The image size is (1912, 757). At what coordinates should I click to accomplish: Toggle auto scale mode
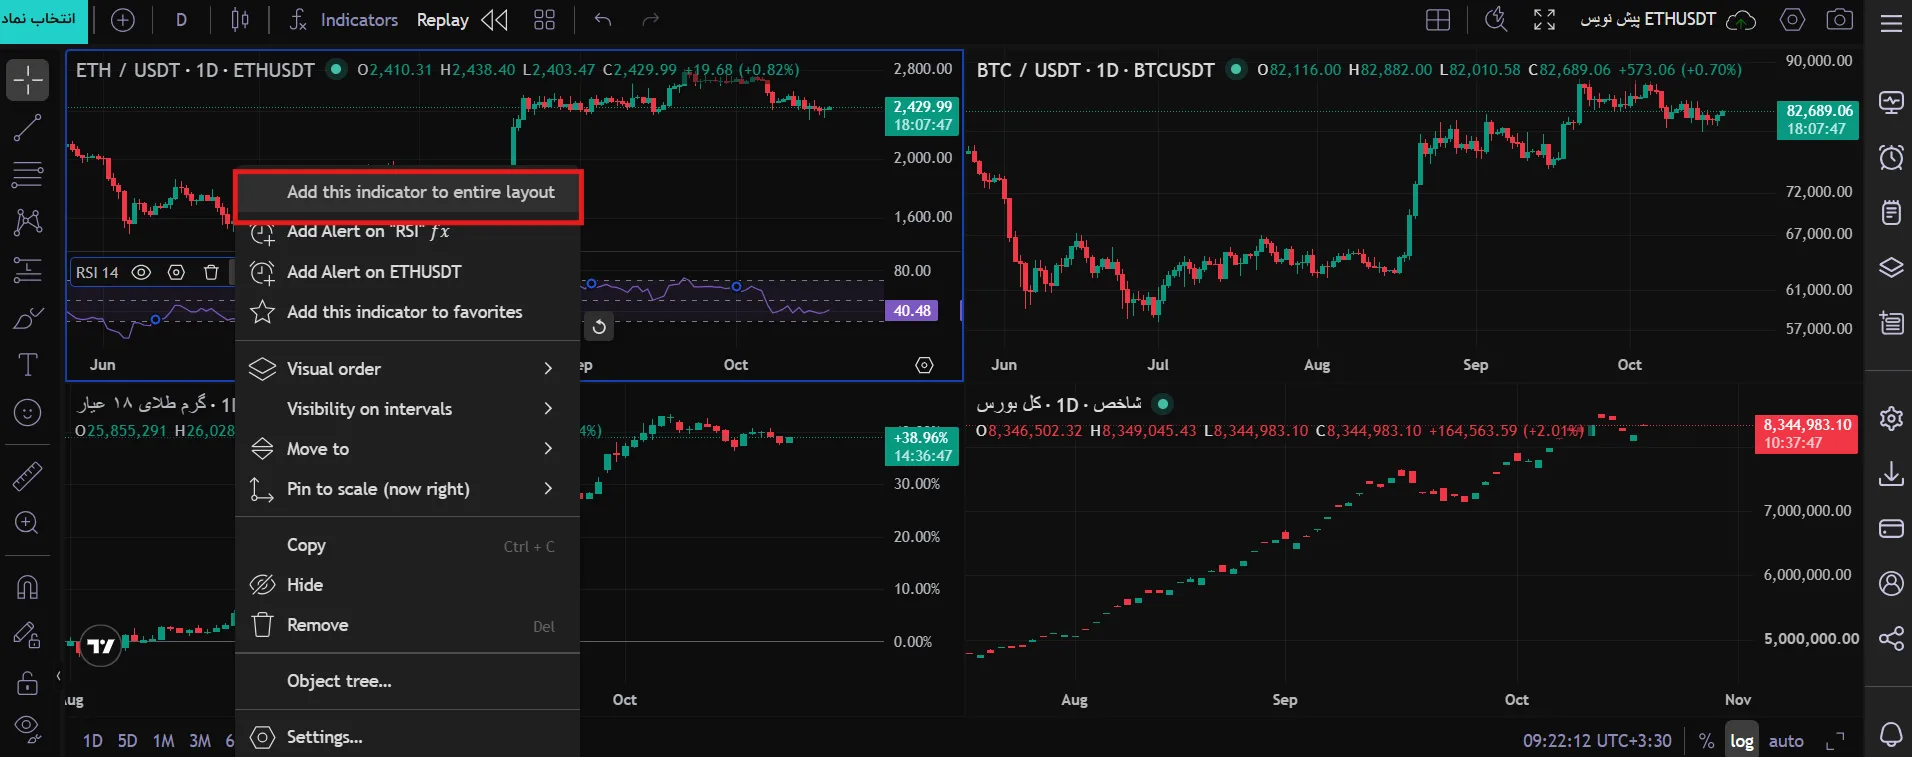[1786, 741]
